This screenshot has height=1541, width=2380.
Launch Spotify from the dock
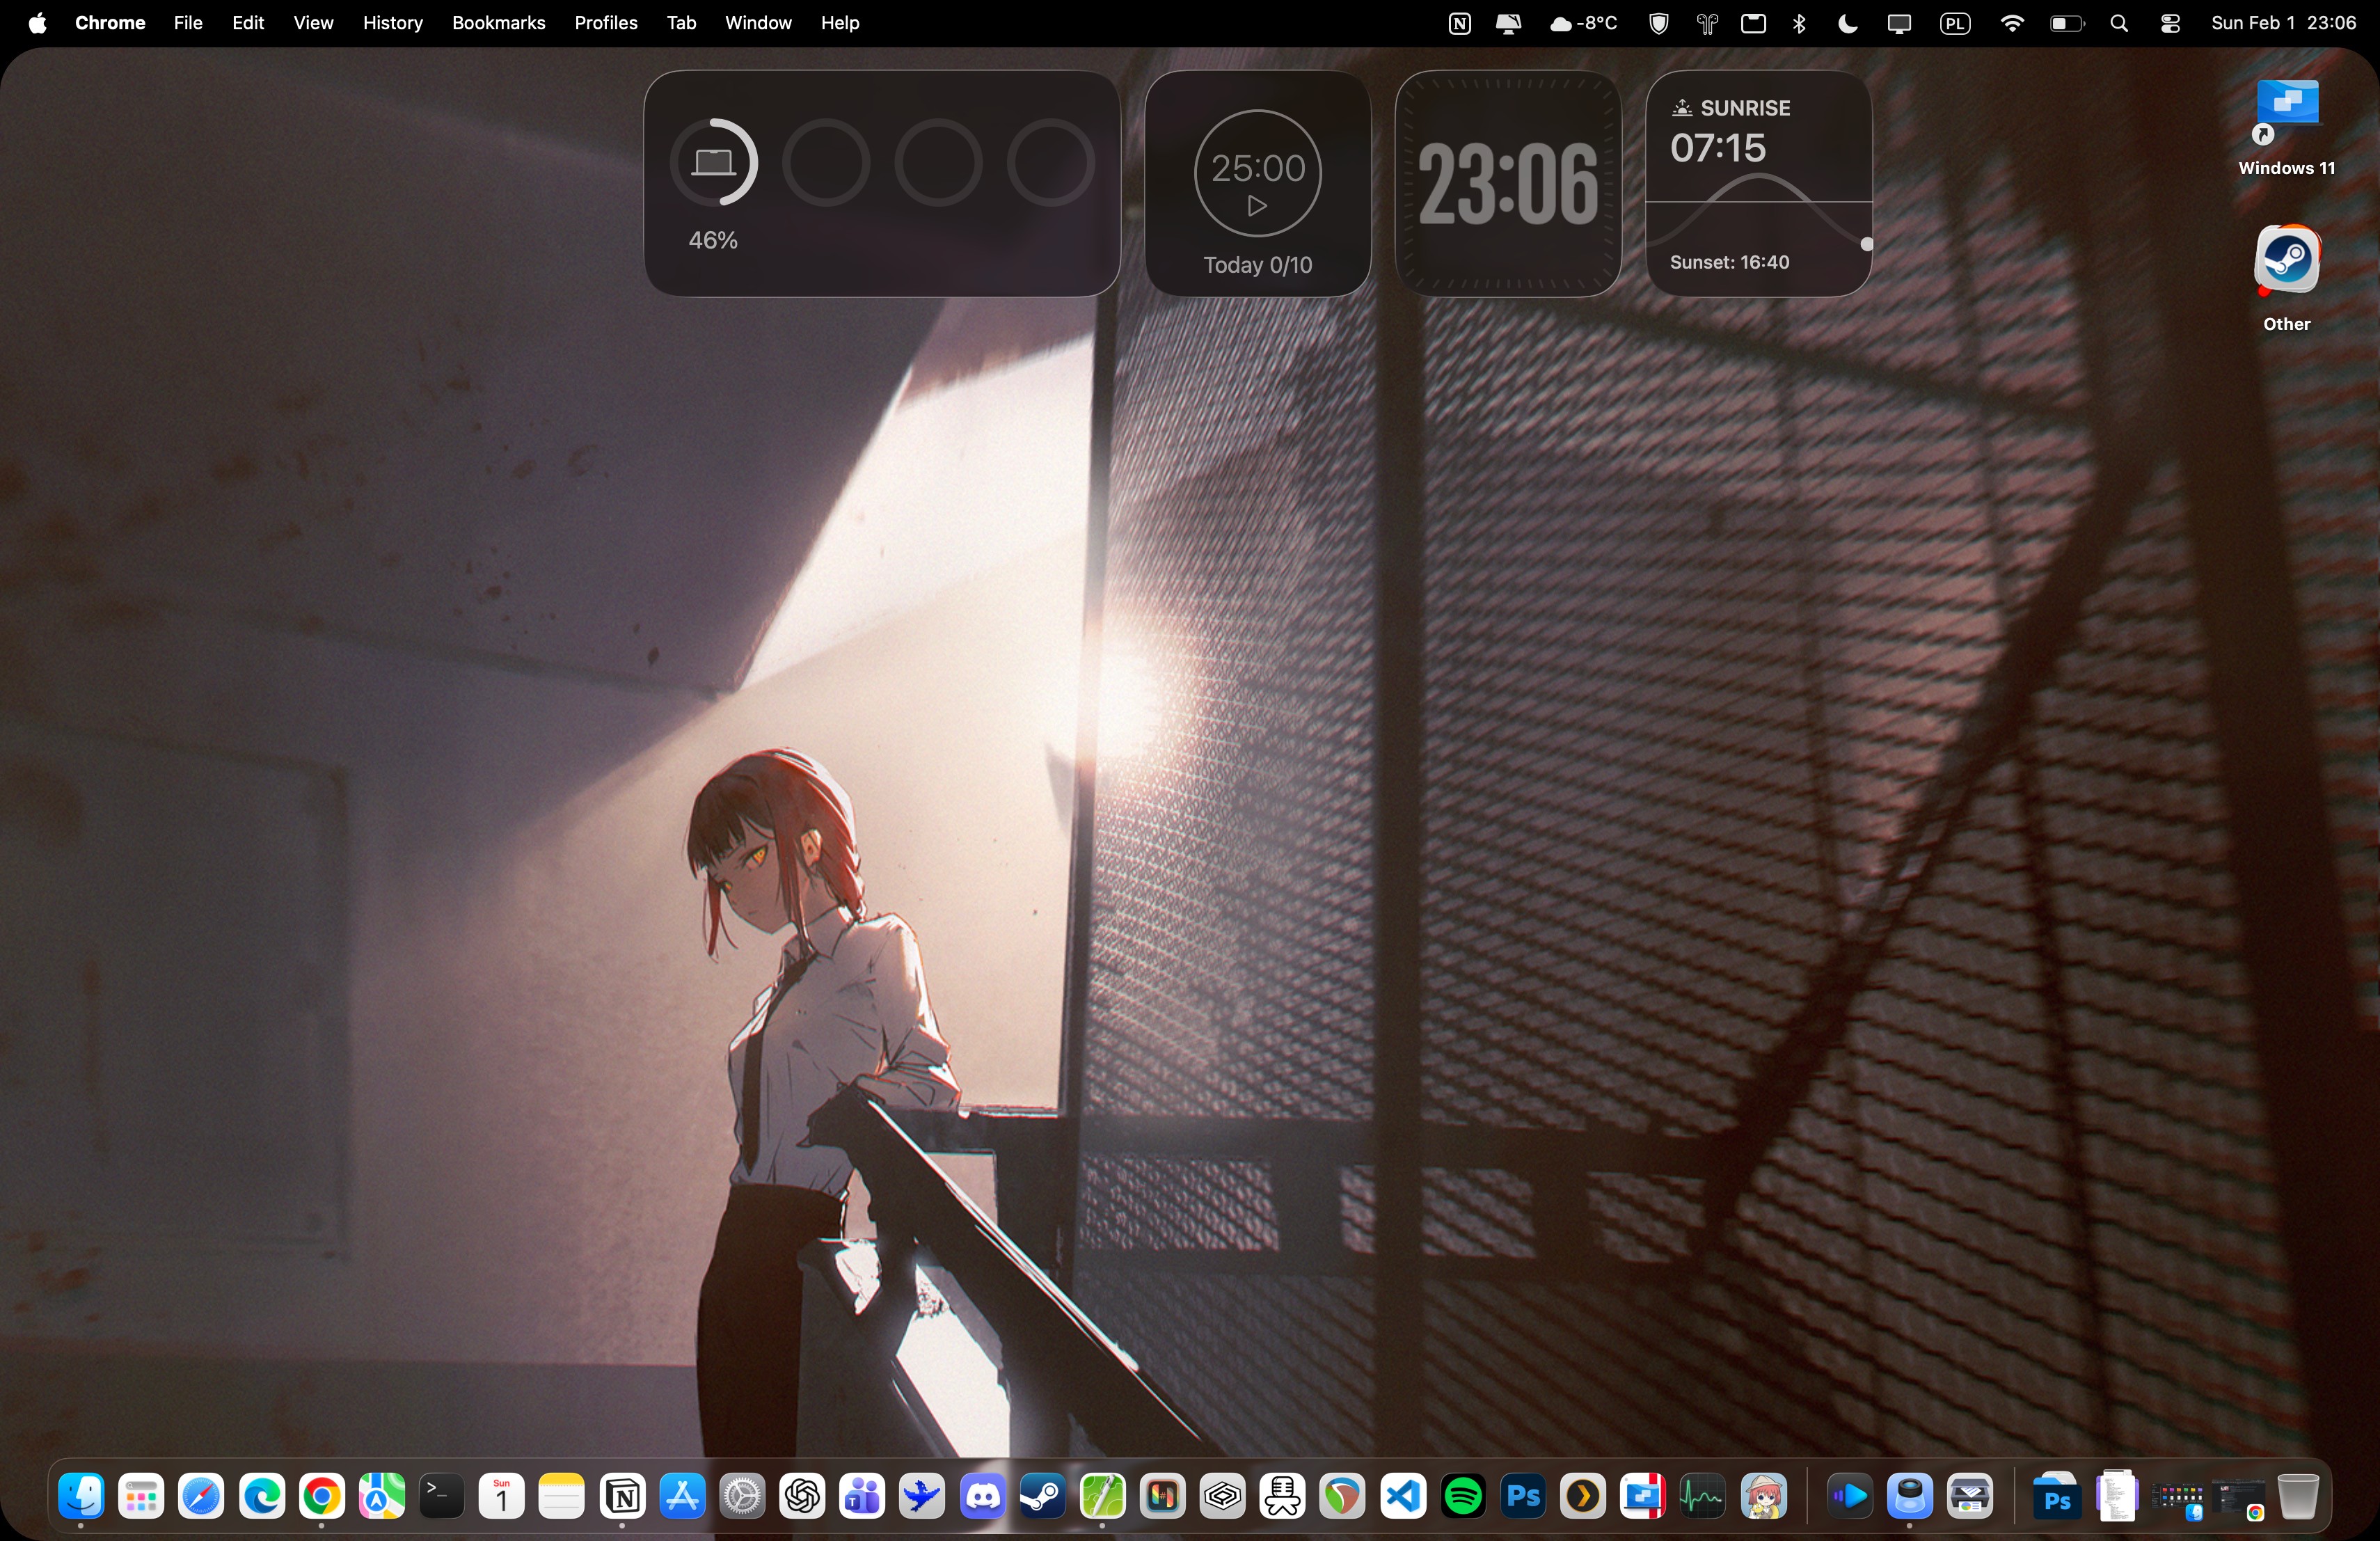(1463, 1497)
